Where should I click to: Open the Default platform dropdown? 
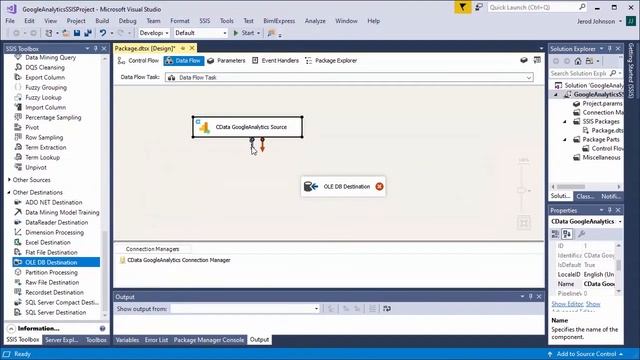tap(200, 33)
